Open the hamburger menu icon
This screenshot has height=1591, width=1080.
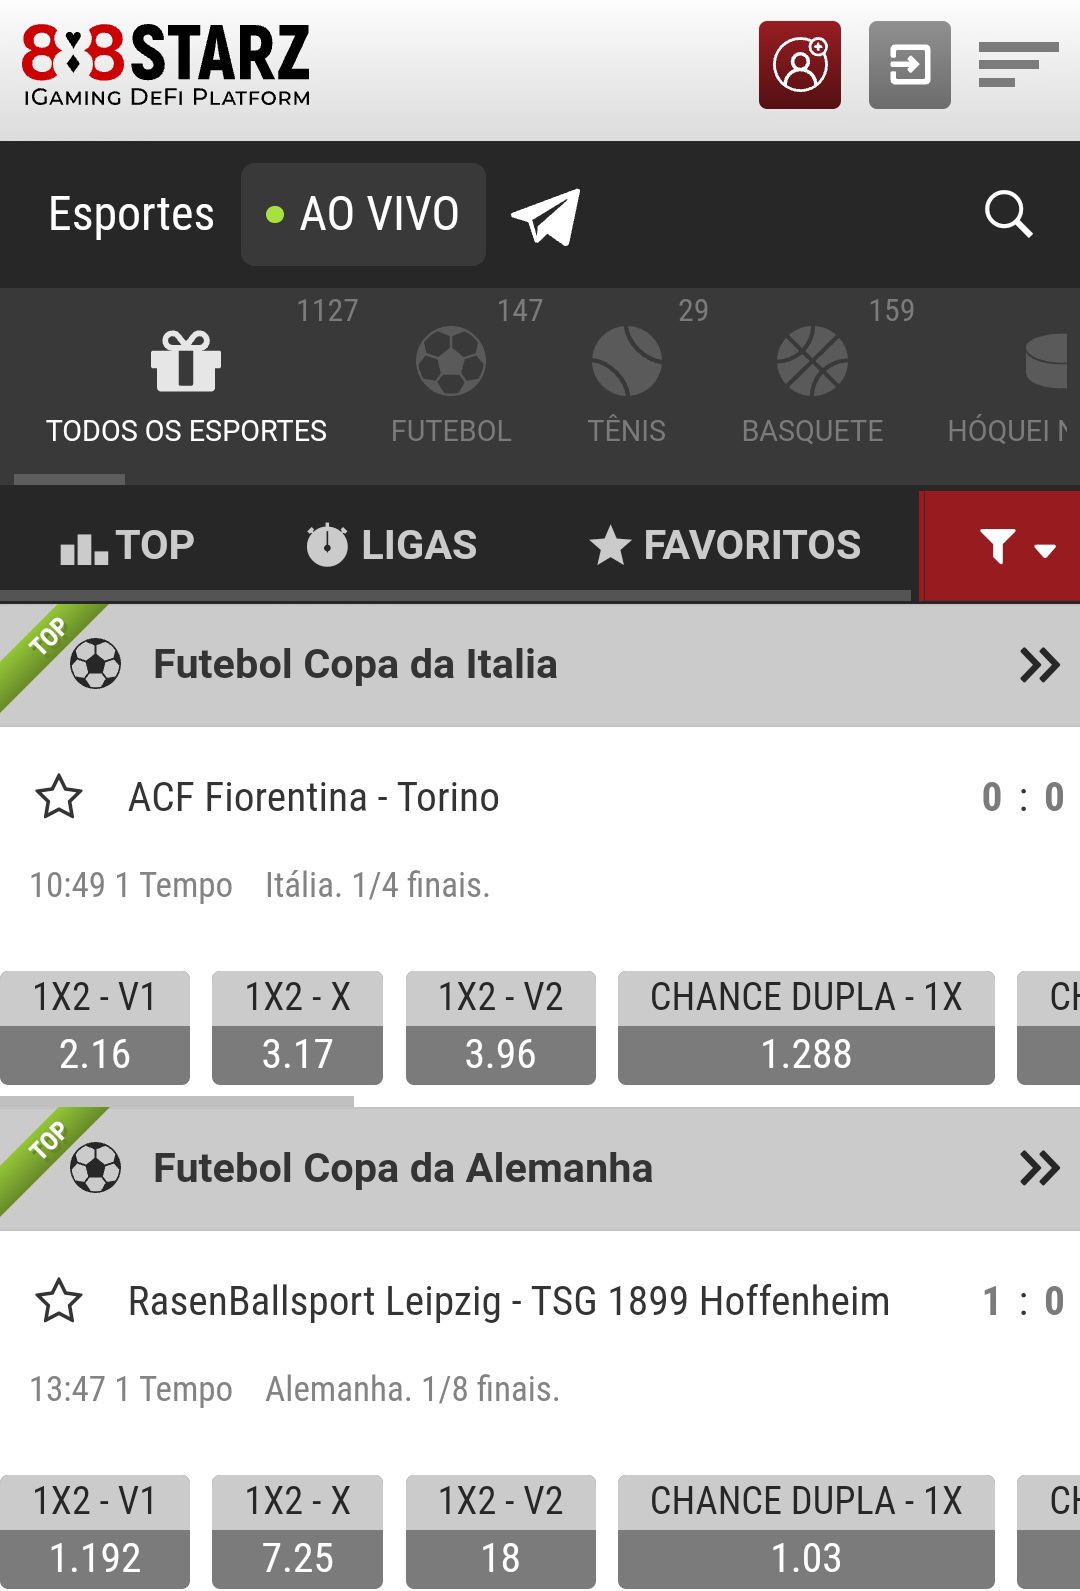(1018, 65)
